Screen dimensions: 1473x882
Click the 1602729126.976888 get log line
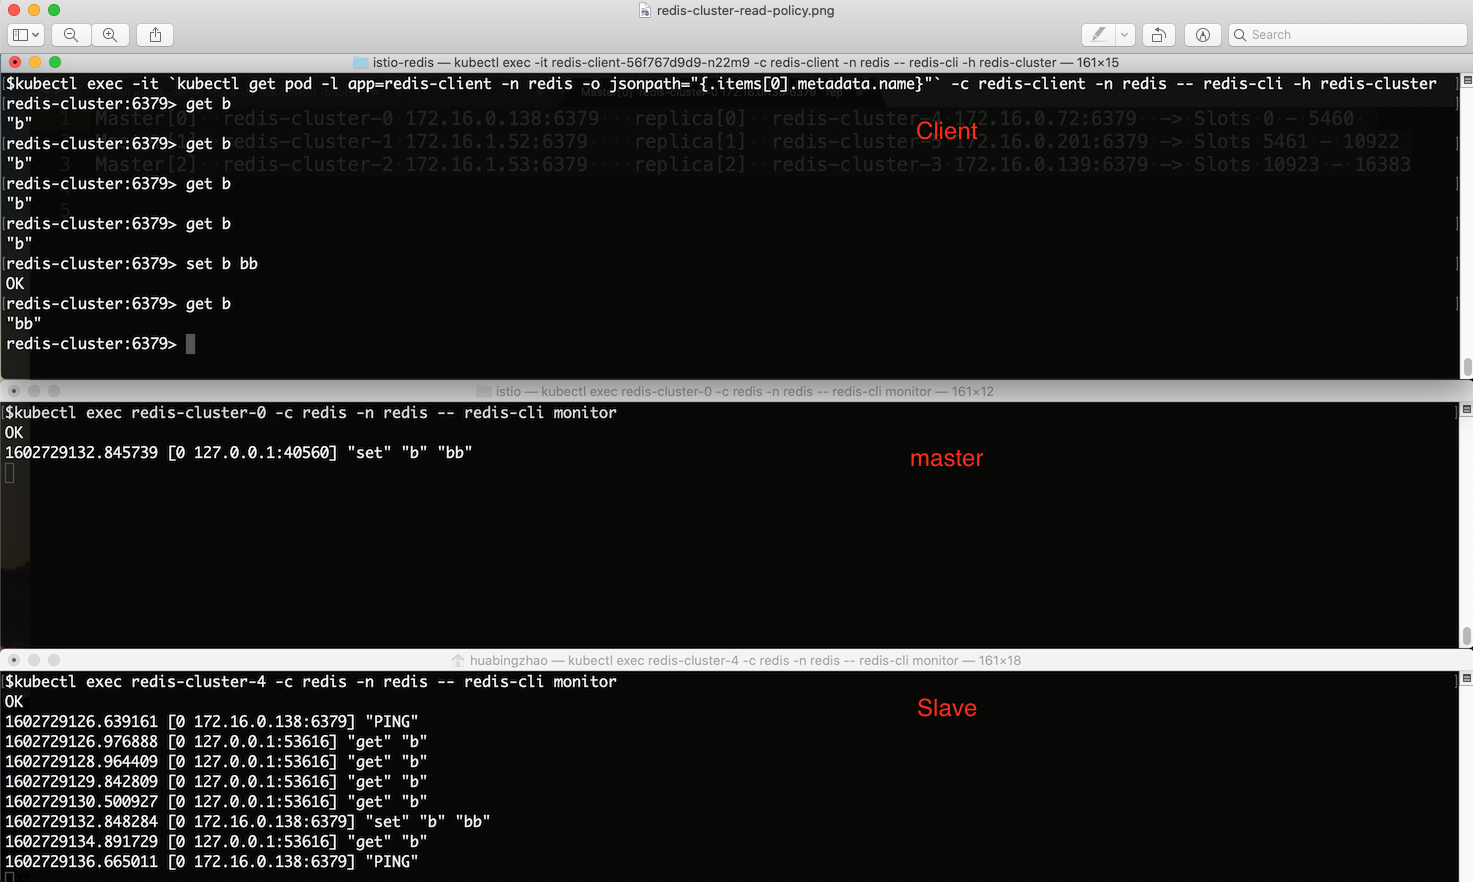coord(216,742)
